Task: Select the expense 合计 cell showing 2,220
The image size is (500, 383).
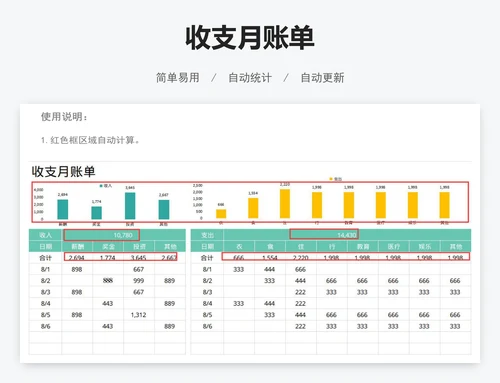Action: tap(301, 258)
